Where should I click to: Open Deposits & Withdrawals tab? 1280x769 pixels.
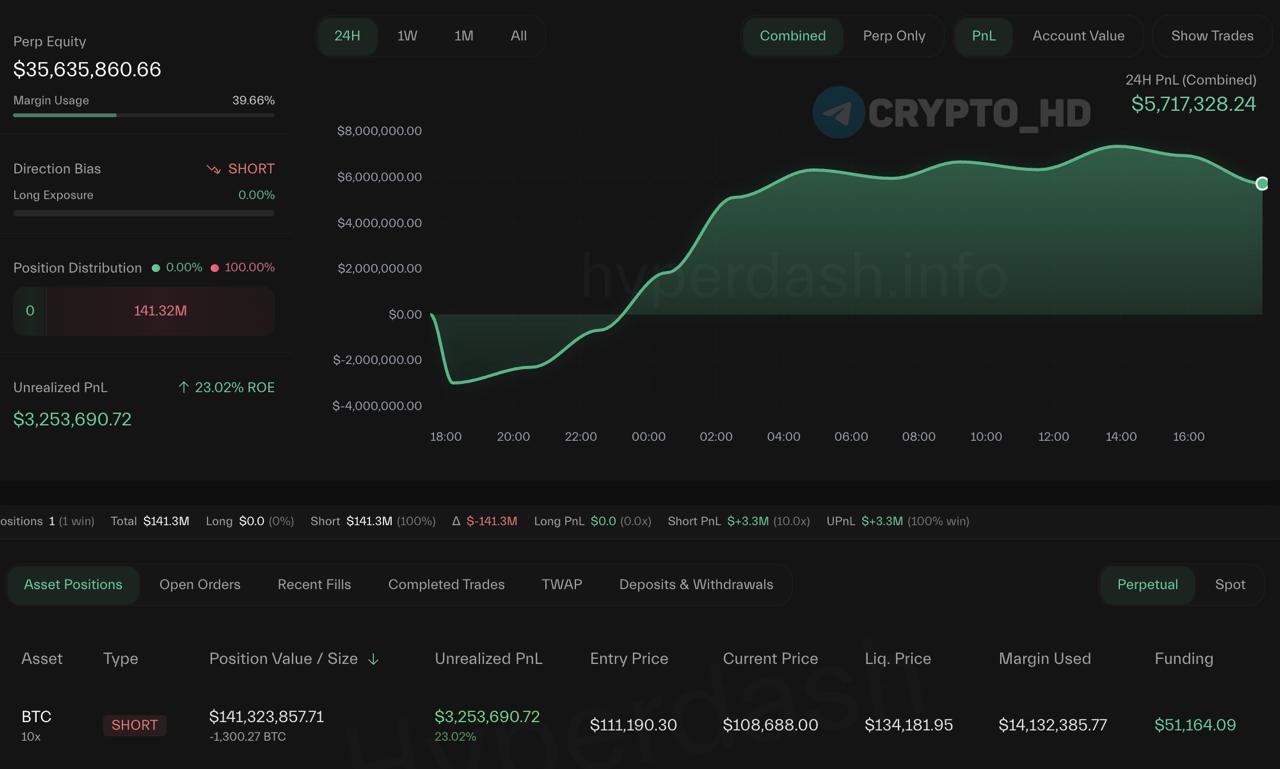[x=696, y=584]
